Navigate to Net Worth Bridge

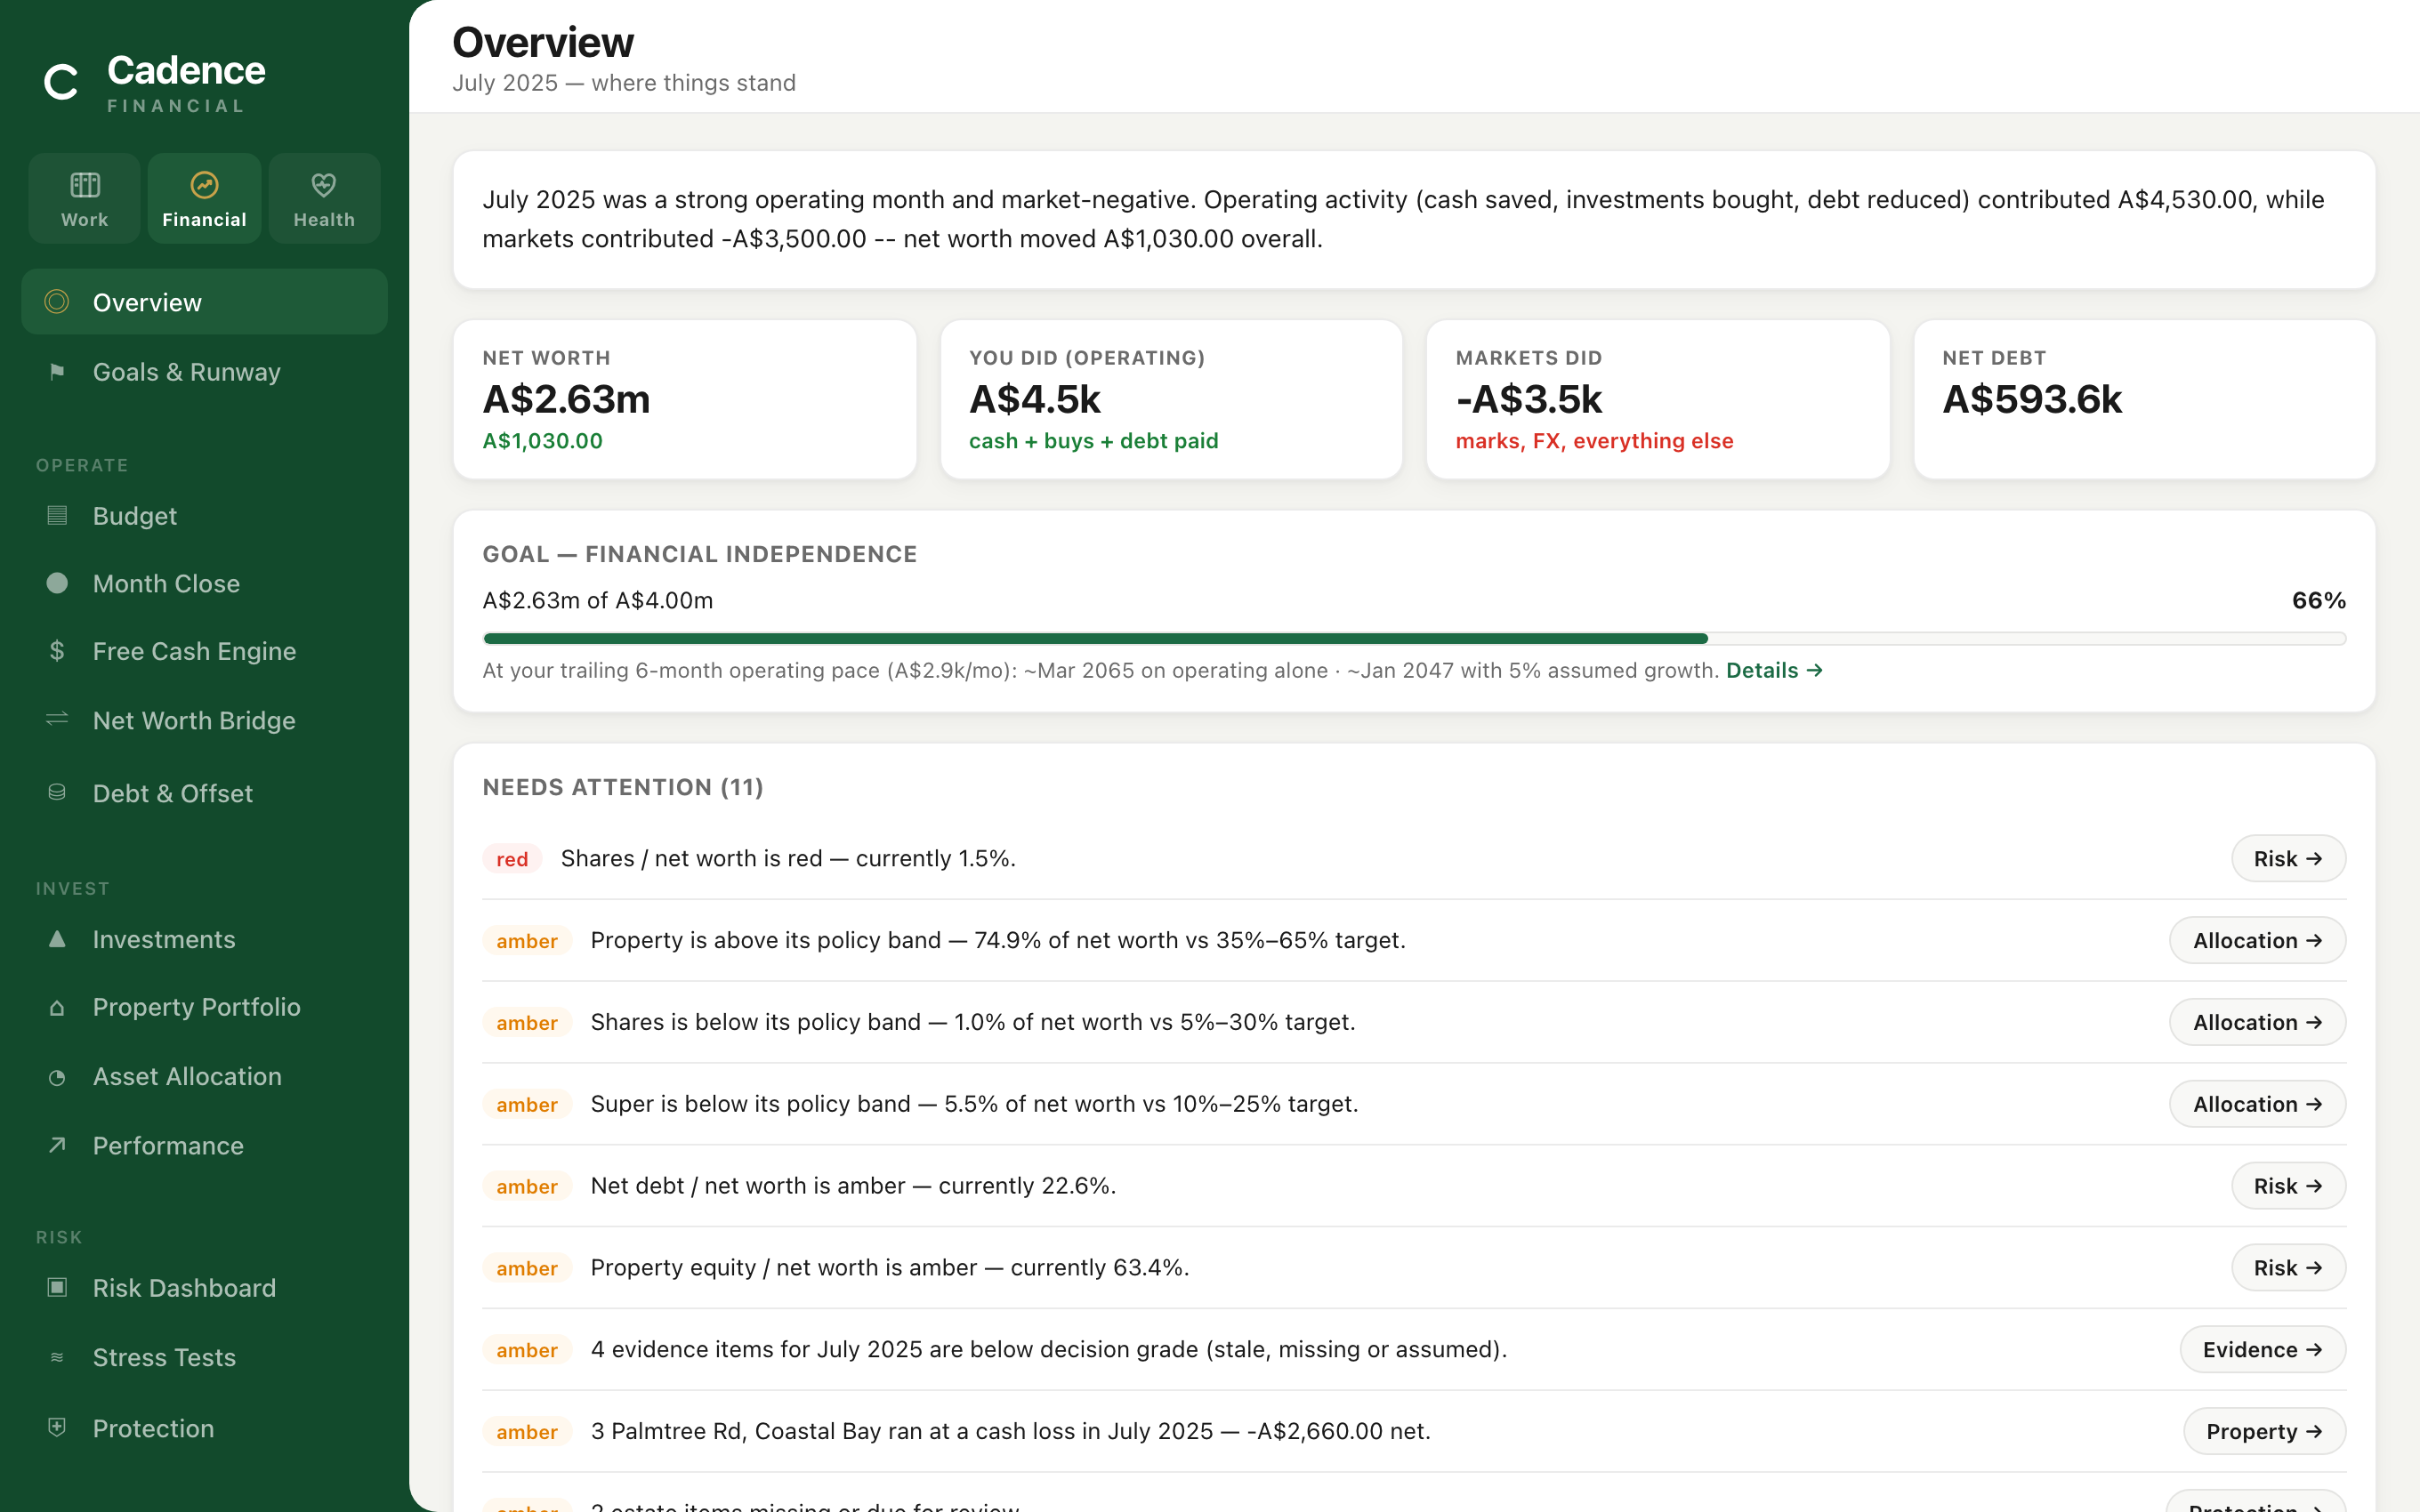point(204,720)
